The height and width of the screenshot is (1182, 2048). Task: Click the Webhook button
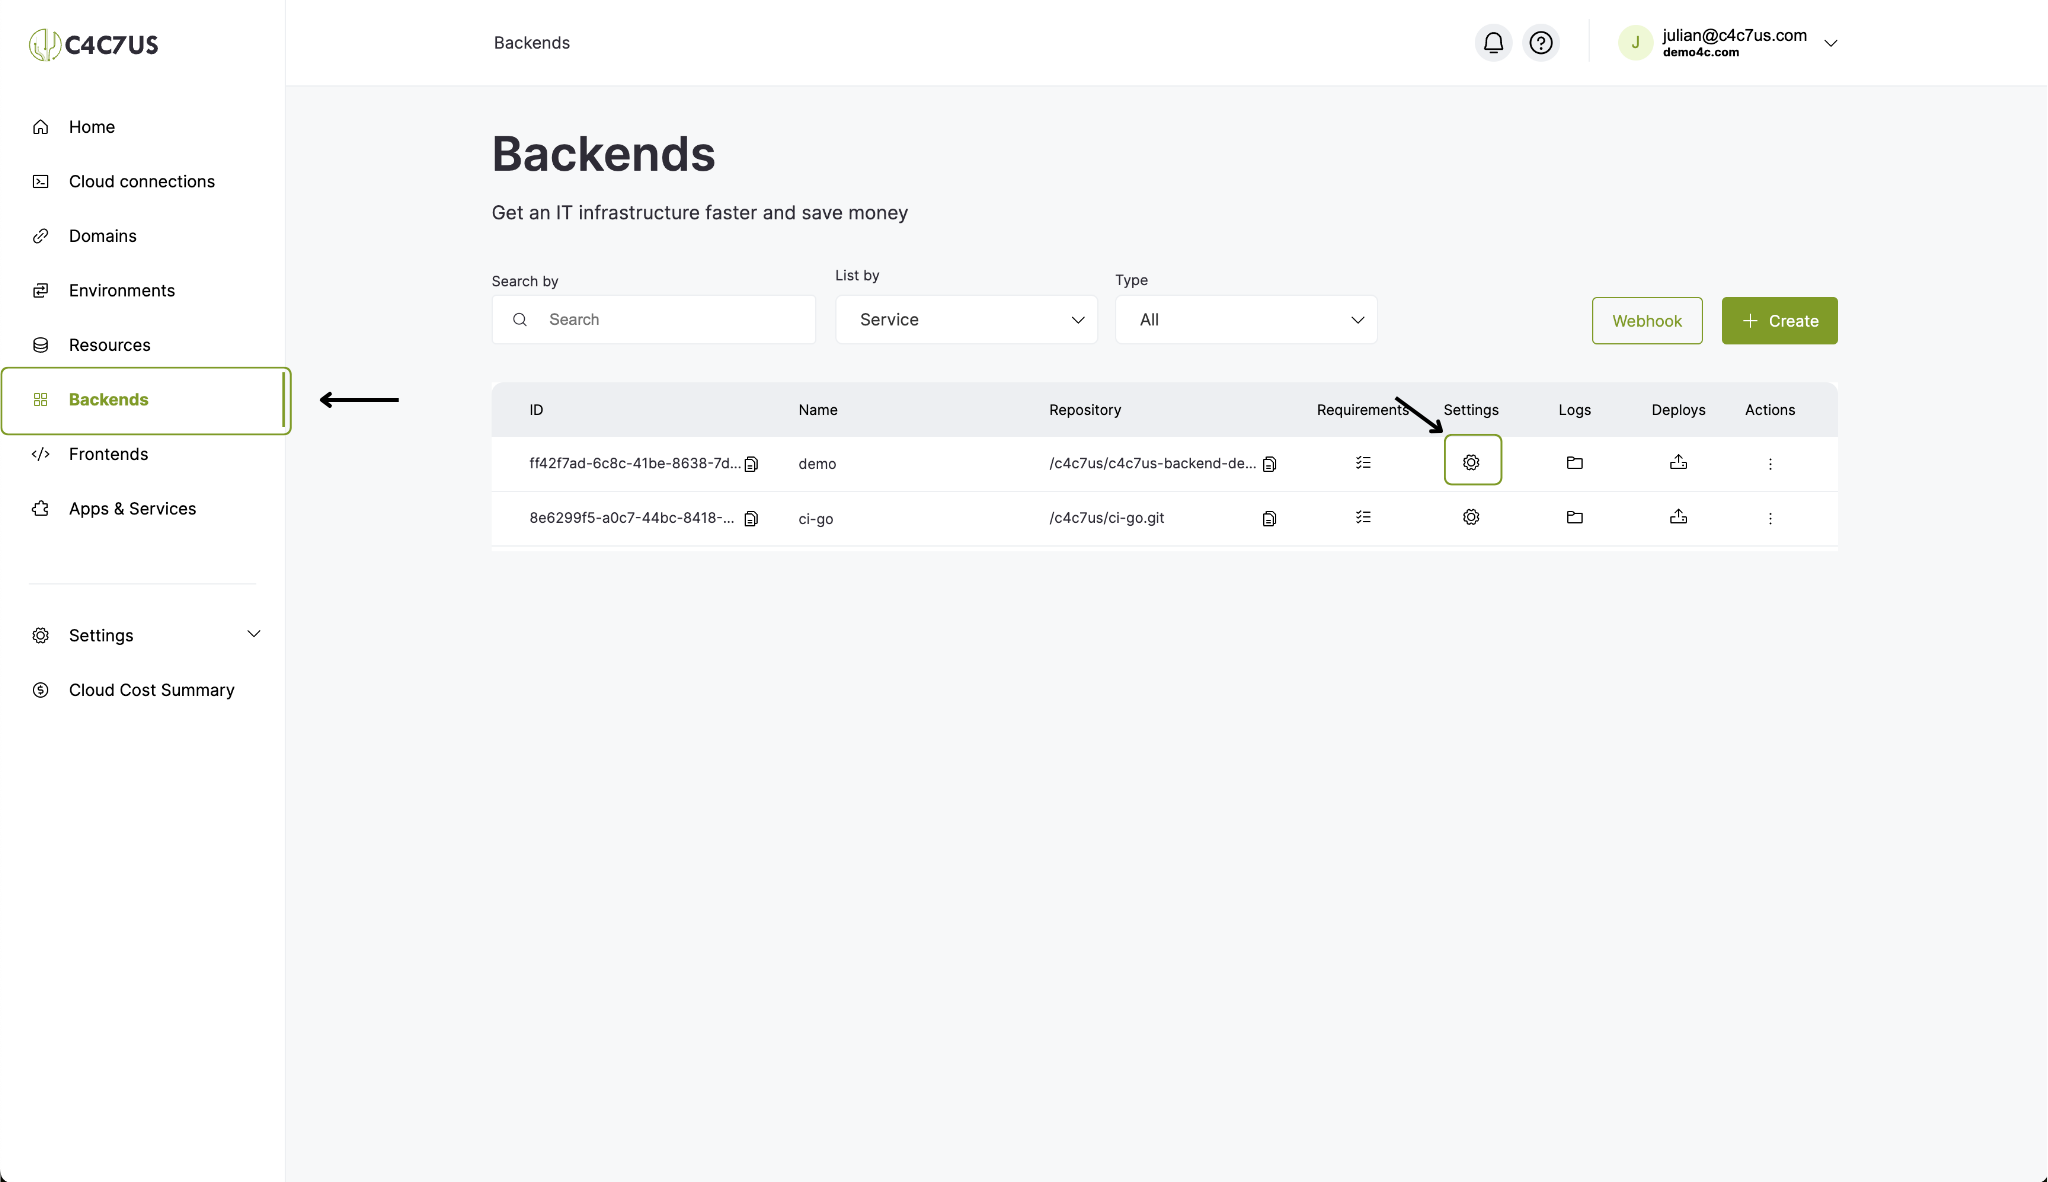[1647, 321]
